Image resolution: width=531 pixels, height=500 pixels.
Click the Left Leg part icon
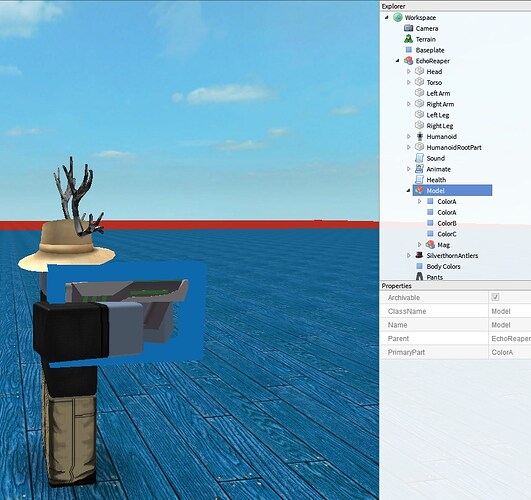420,114
